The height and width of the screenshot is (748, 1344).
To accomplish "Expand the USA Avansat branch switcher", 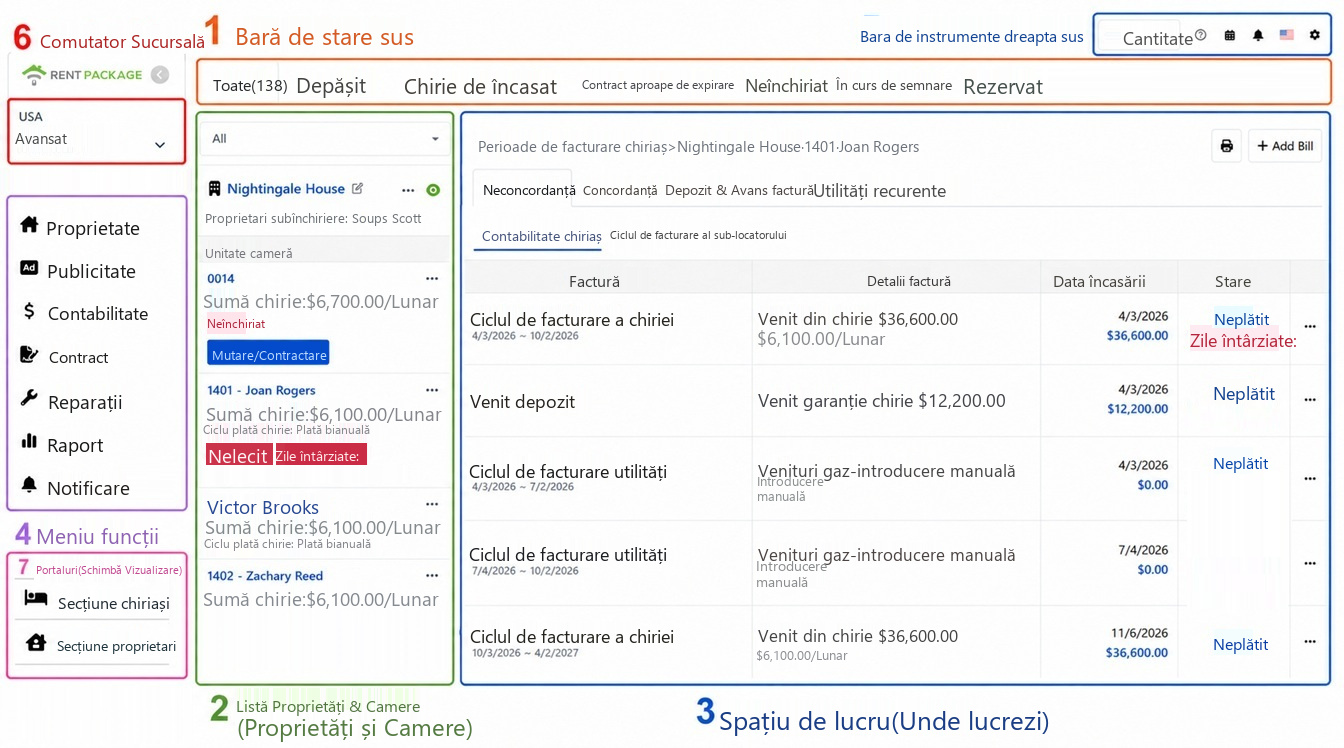I will pos(96,130).
